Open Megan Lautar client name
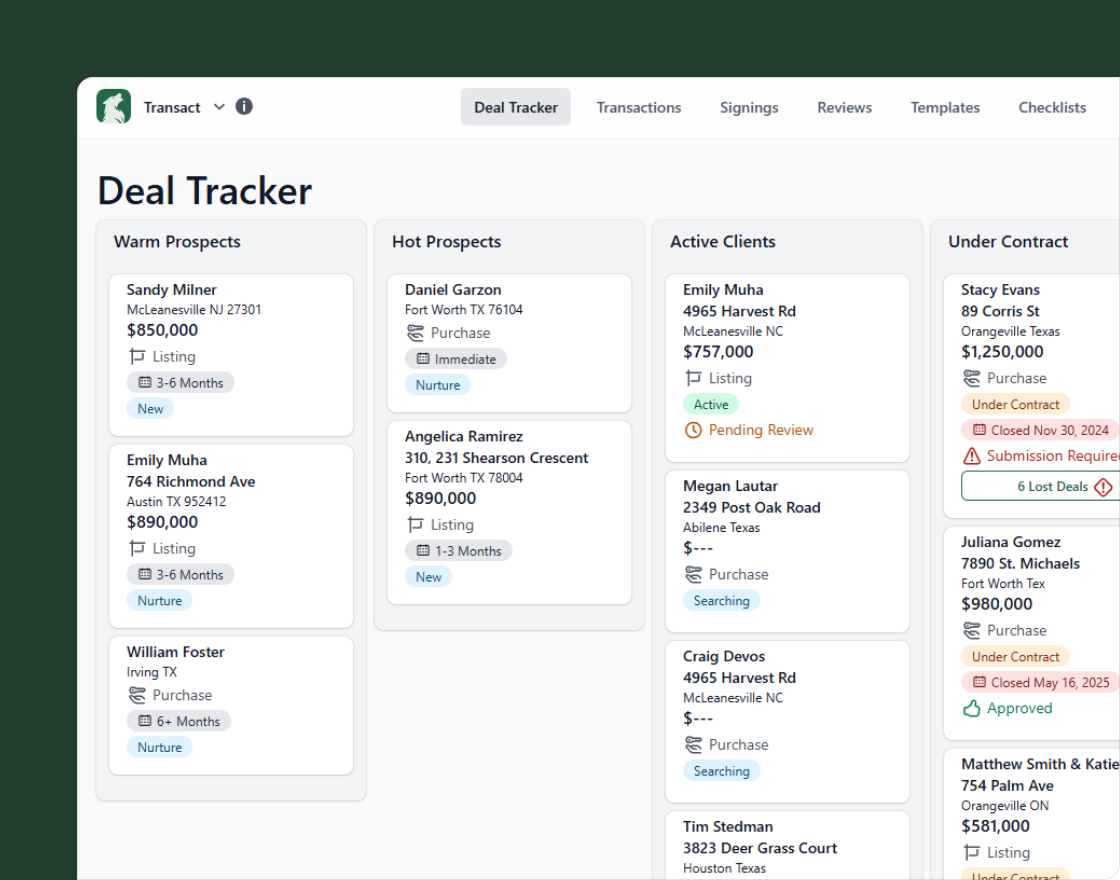Image resolution: width=1120 pixels, height=880 pixels. 730,486
